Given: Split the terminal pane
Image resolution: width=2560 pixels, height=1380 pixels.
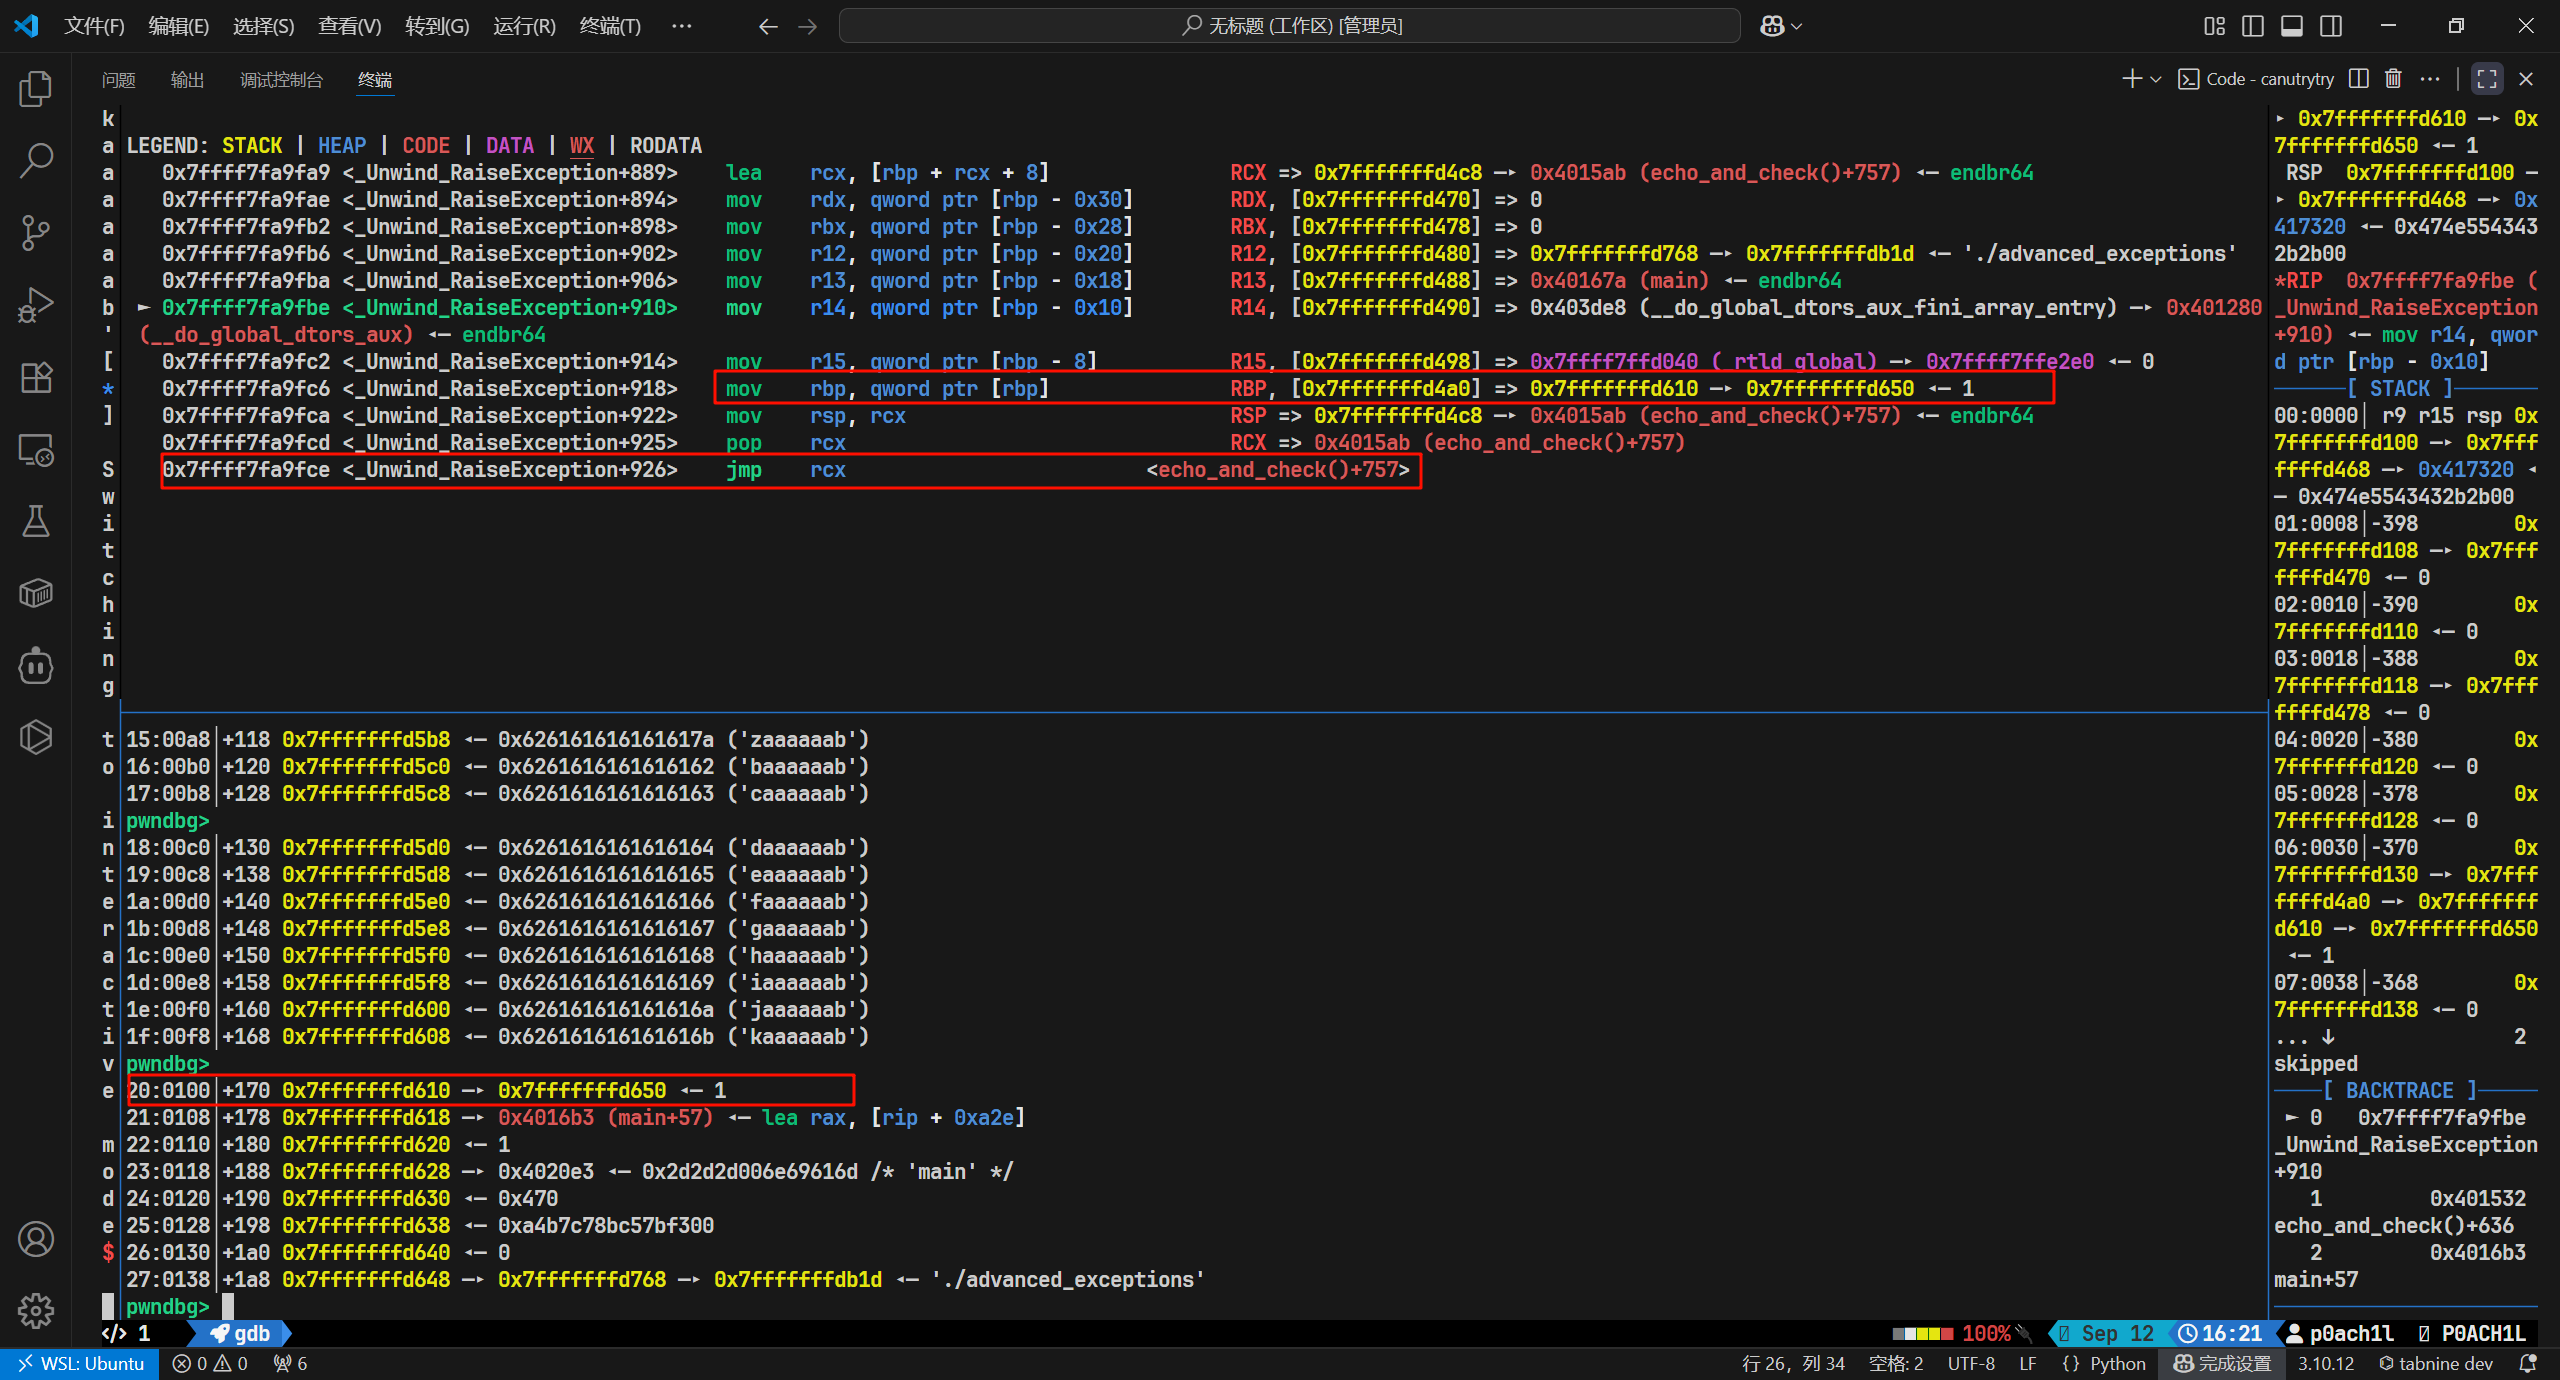Looking at the screenshot, I should (2359, 79).
